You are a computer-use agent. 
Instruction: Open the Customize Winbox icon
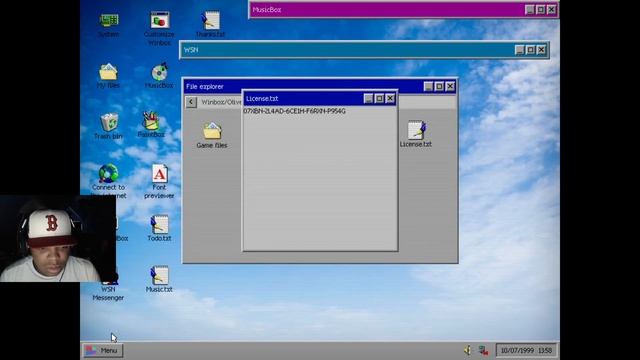coord(159,28)
